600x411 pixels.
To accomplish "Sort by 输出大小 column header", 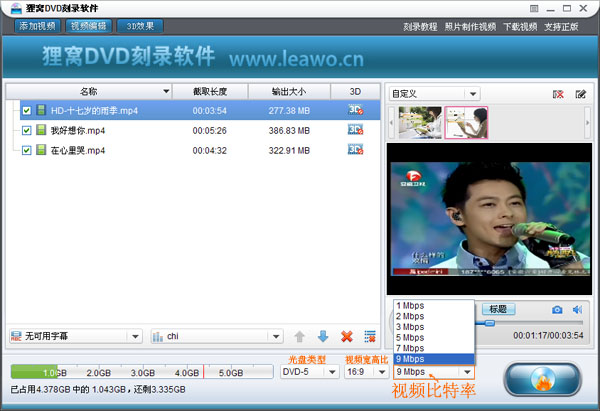I will pos(289,91).
